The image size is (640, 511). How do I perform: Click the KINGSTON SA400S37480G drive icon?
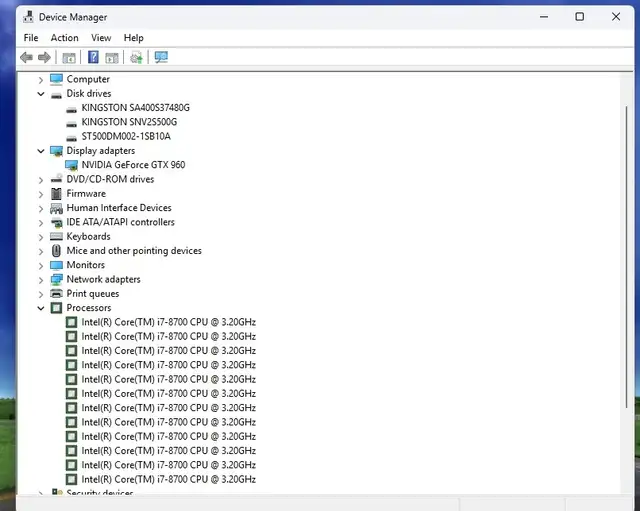(71, 109)
